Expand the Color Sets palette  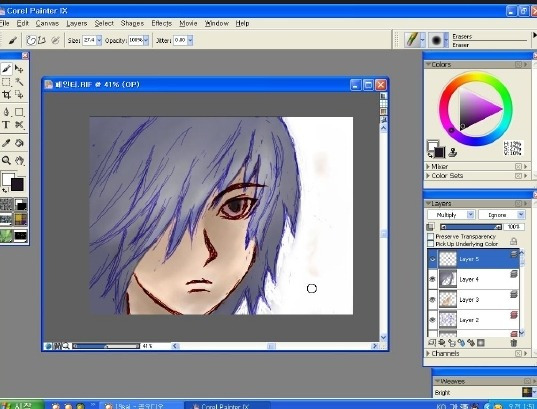[428, 176]
